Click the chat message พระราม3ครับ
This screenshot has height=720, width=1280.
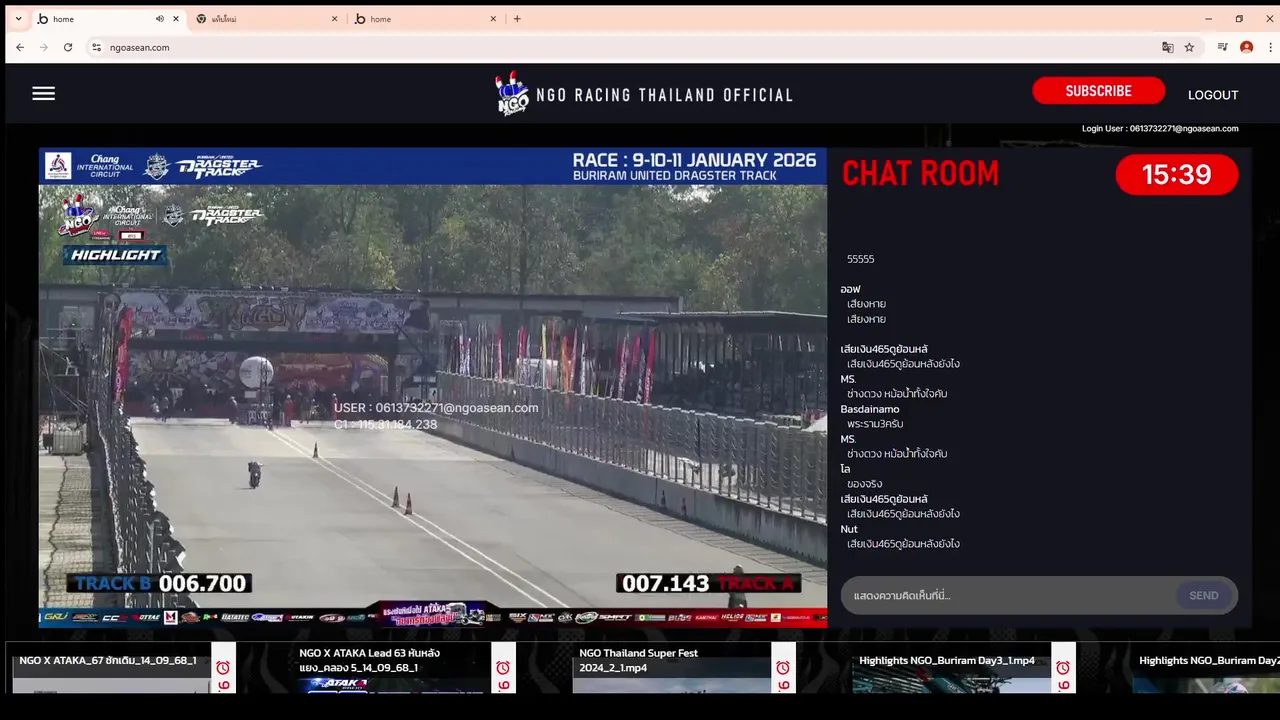click(x=875, y=424)
